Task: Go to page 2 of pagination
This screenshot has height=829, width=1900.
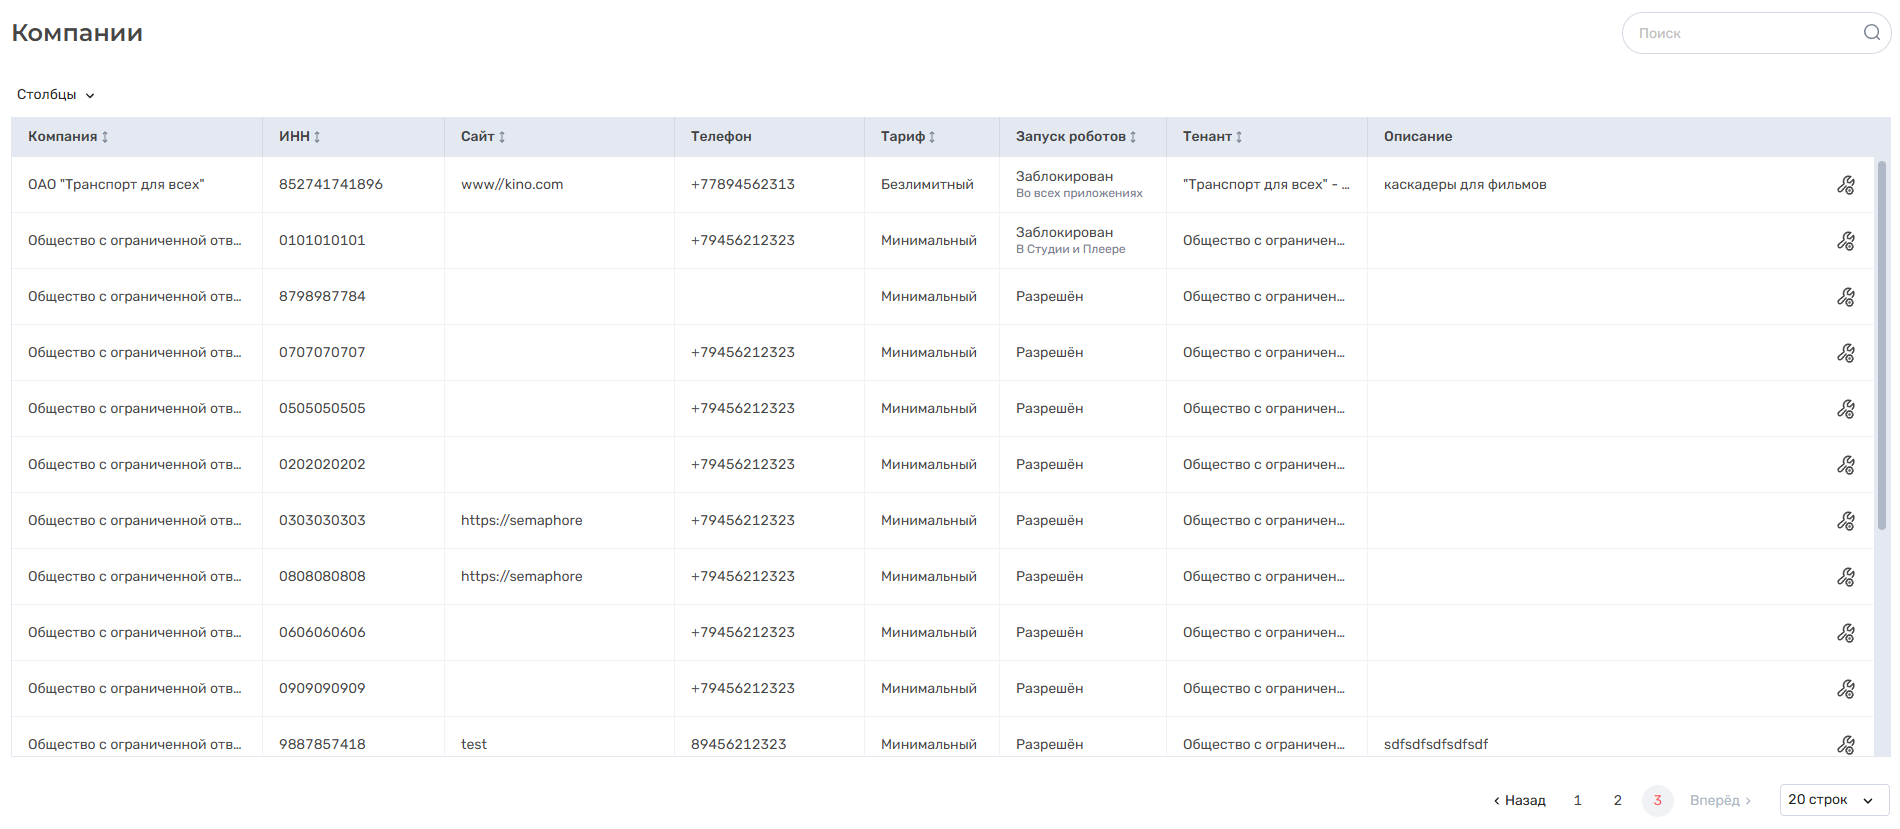Action: point(1617,800)
